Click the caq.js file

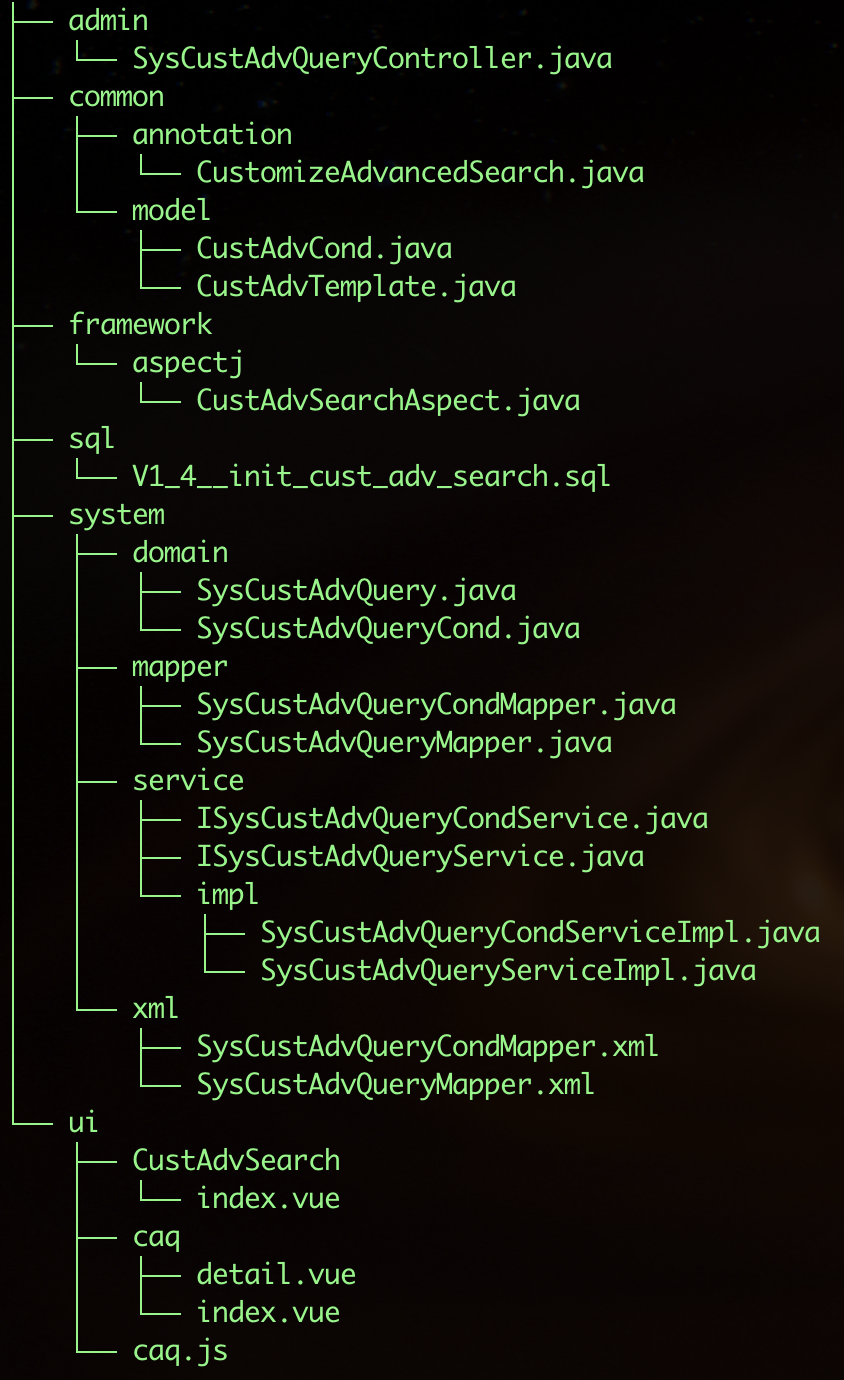click(x=180, y=1351)
